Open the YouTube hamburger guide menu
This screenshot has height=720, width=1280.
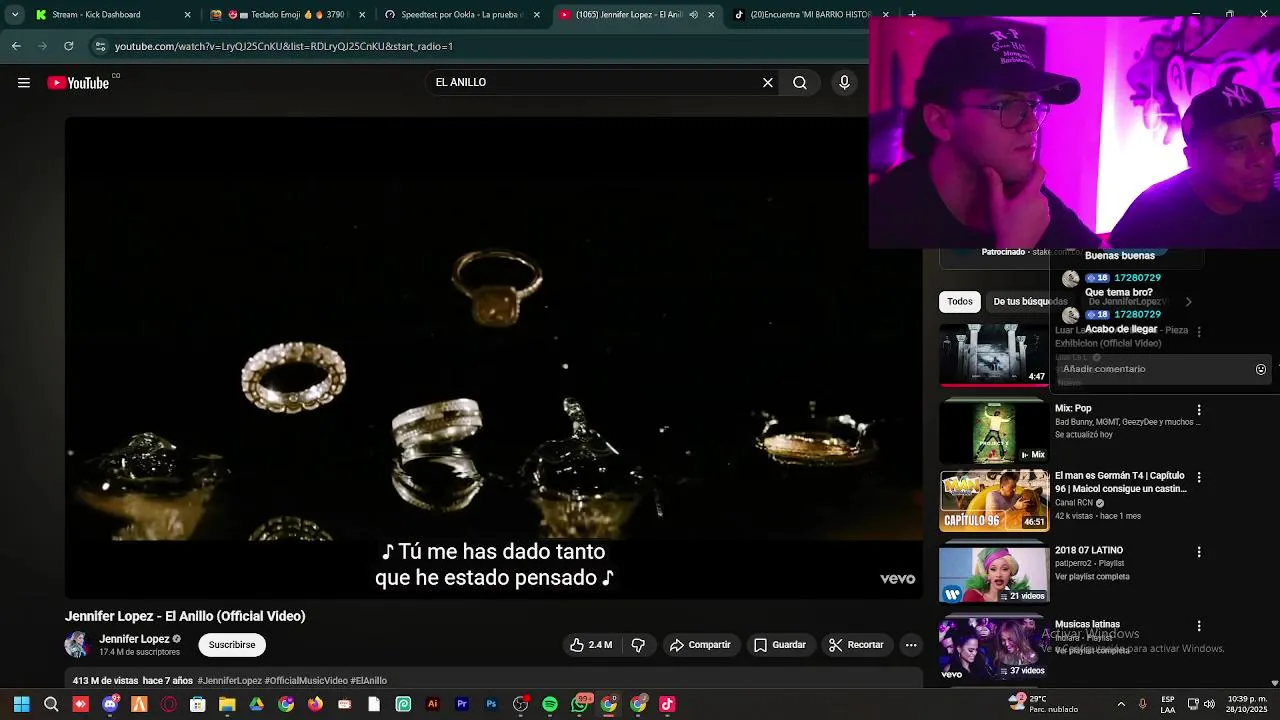coord(24,83)
